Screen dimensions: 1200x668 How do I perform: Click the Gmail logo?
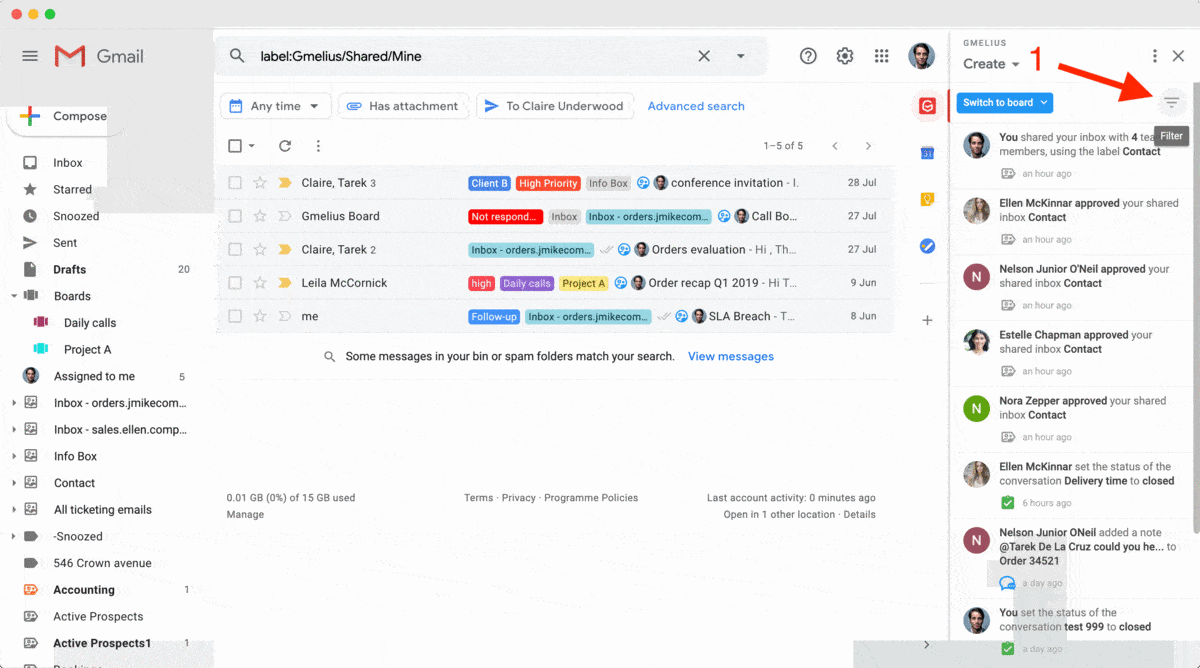pyautogui.click(x=100, y=56)
